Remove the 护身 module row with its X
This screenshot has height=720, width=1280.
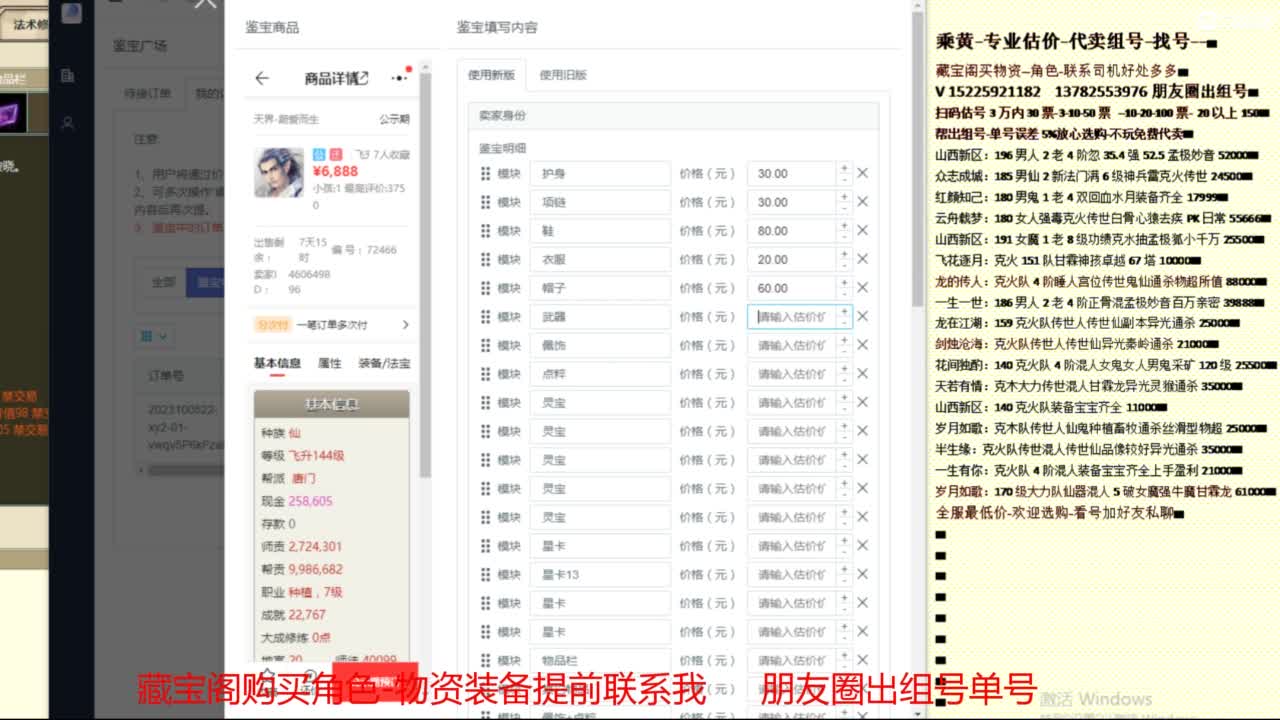(862, 173)
